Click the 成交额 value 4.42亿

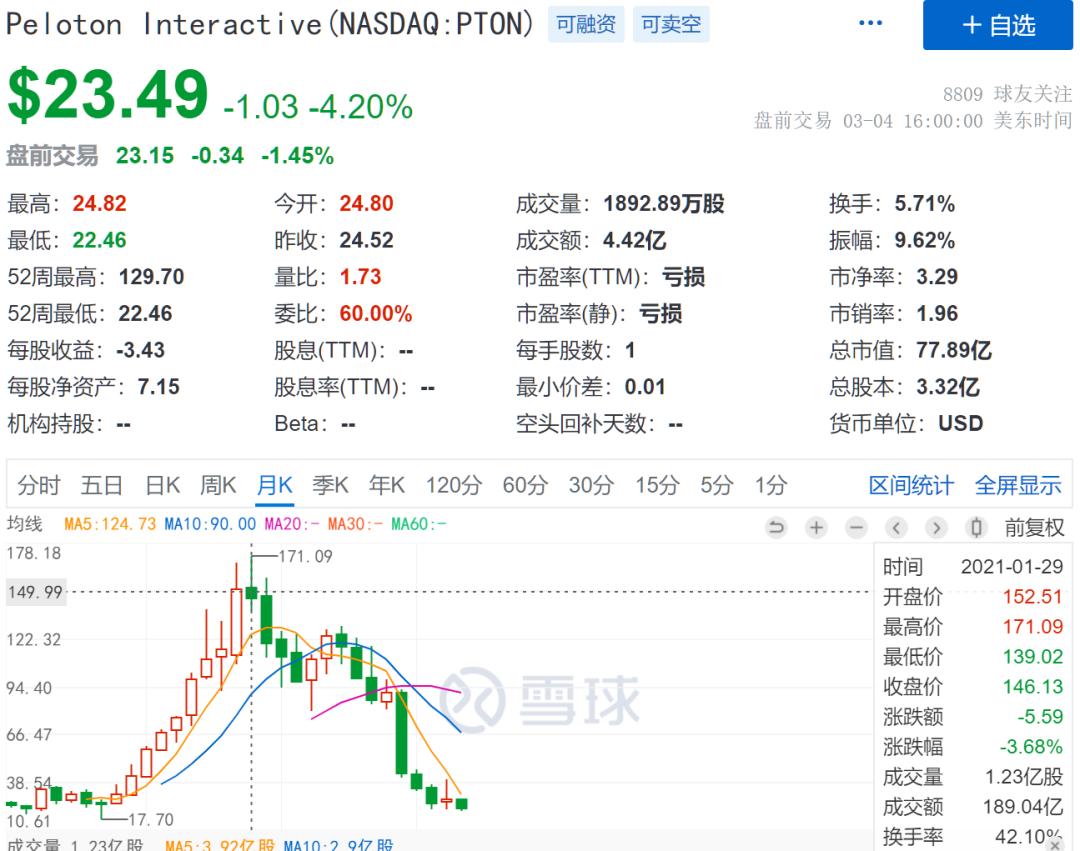coord(634,240)
